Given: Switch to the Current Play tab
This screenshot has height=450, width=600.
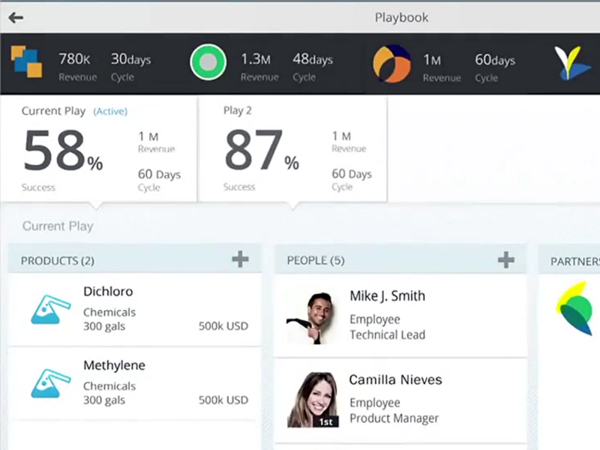Looking at the screenshot, I should [x=98, y=150].
